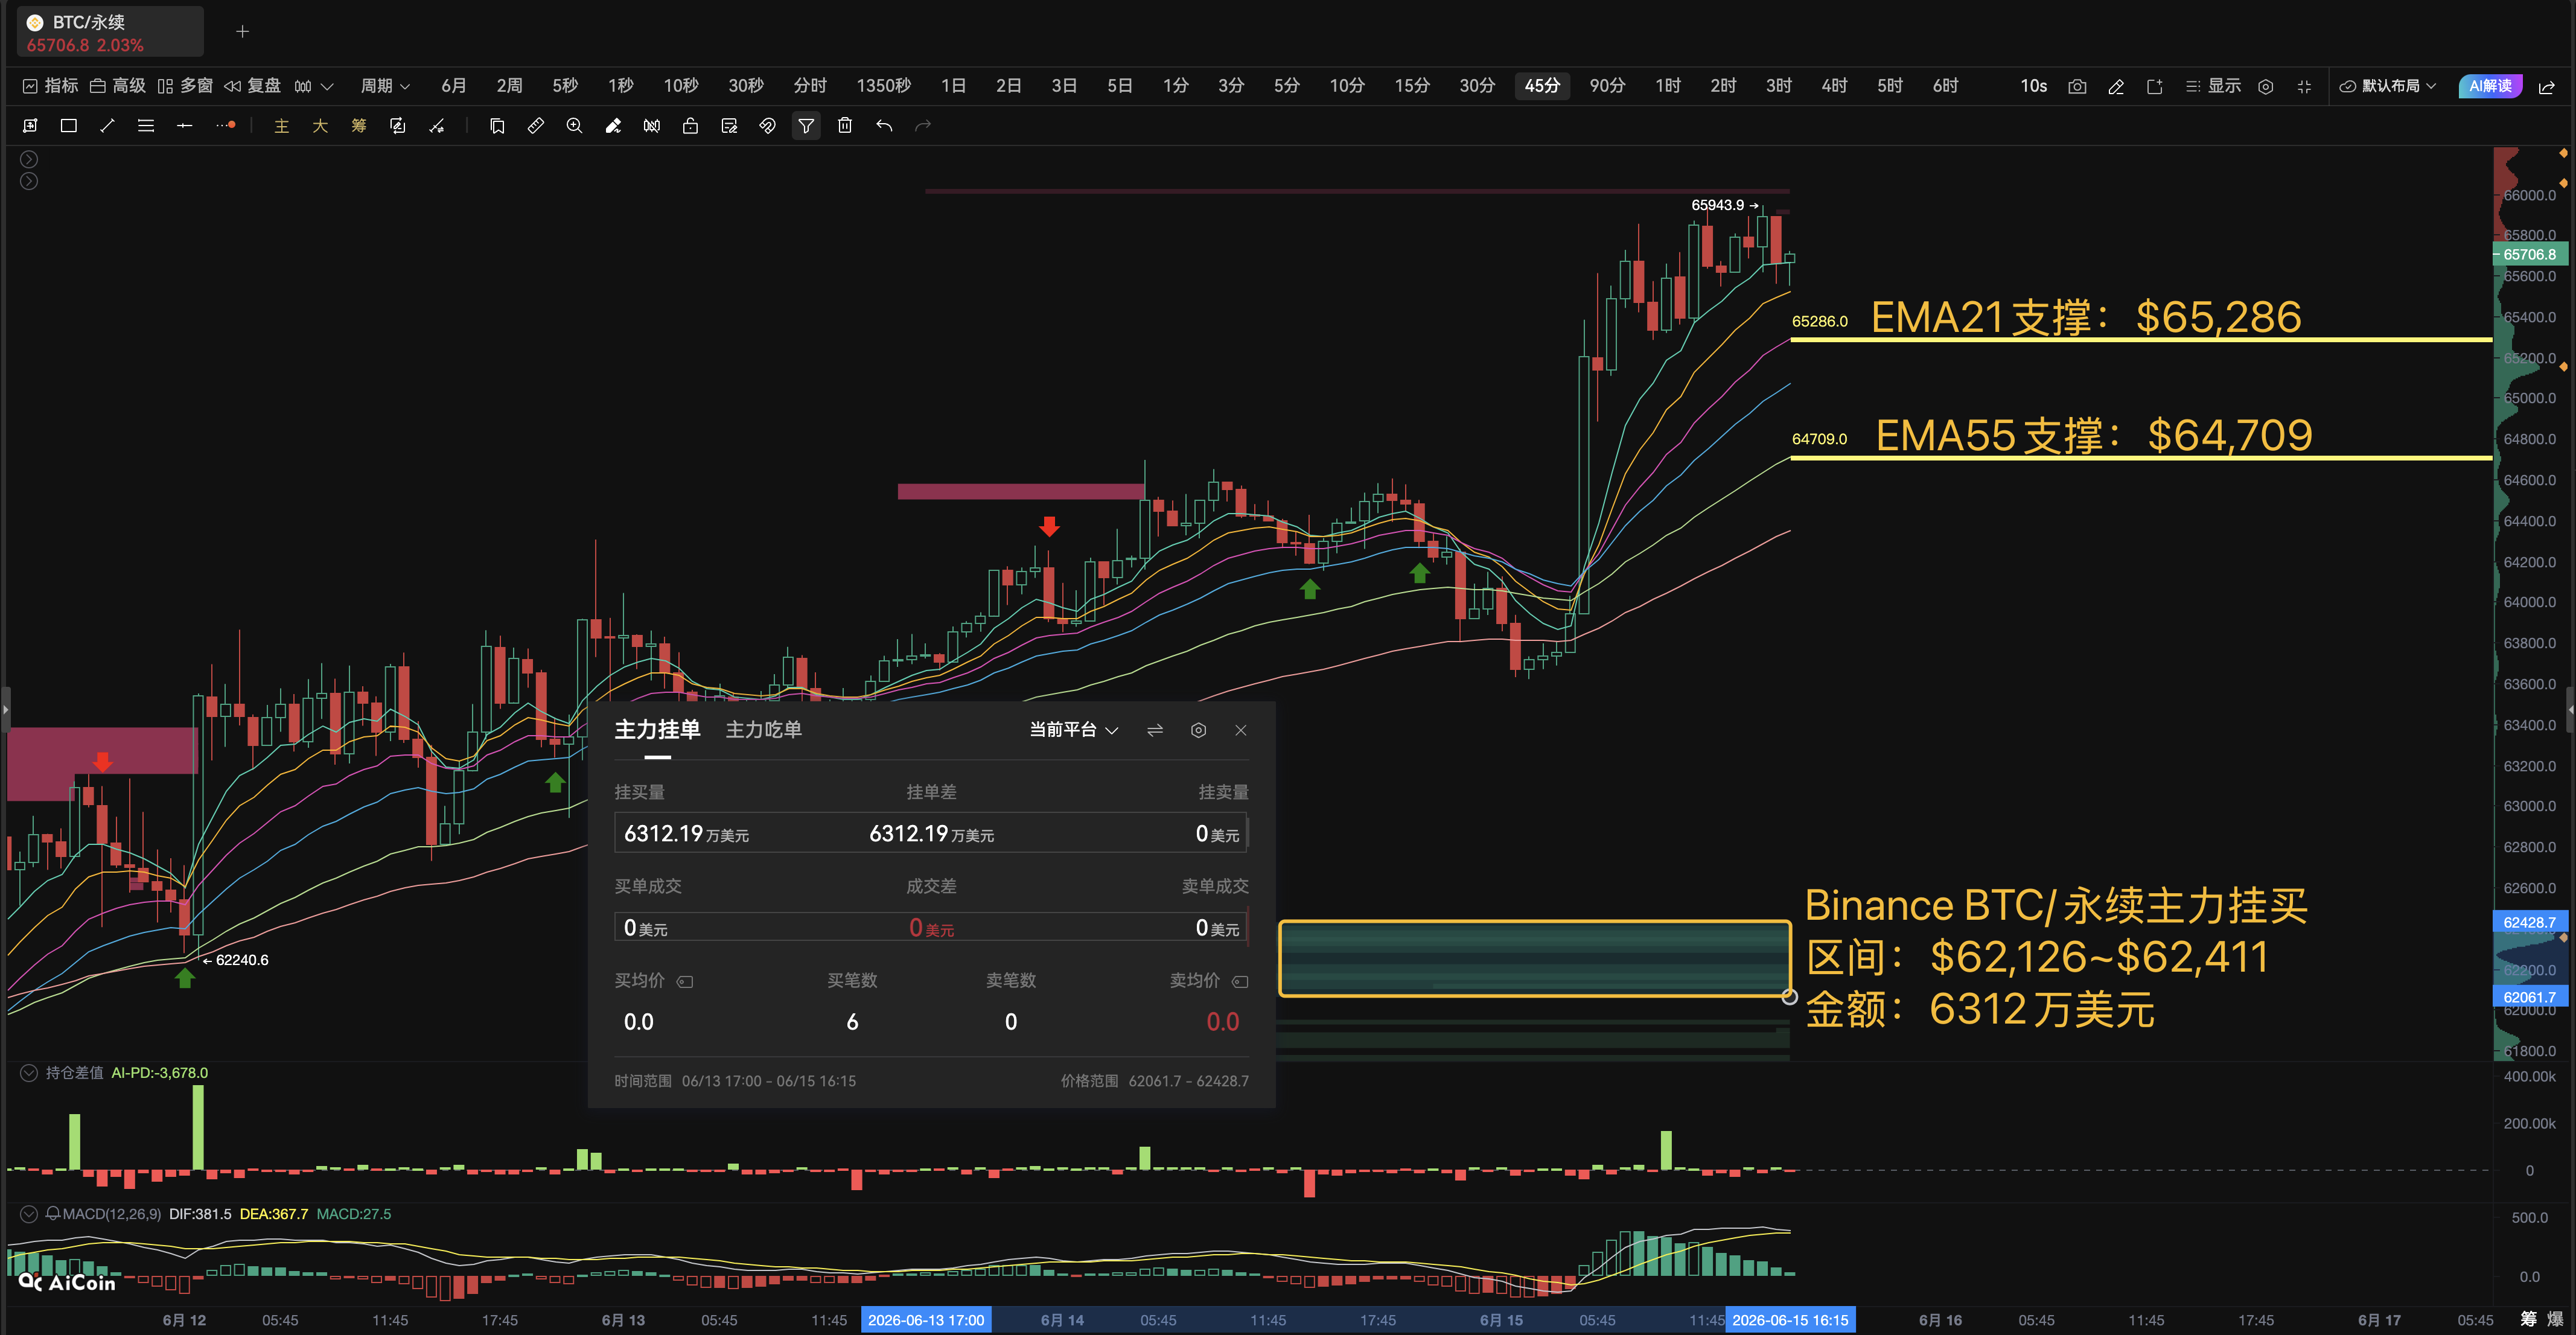This screenshot has width=2576, height=1335.
Task: Select the 1时 timeframe
Action: click(x=1668, y=87)
